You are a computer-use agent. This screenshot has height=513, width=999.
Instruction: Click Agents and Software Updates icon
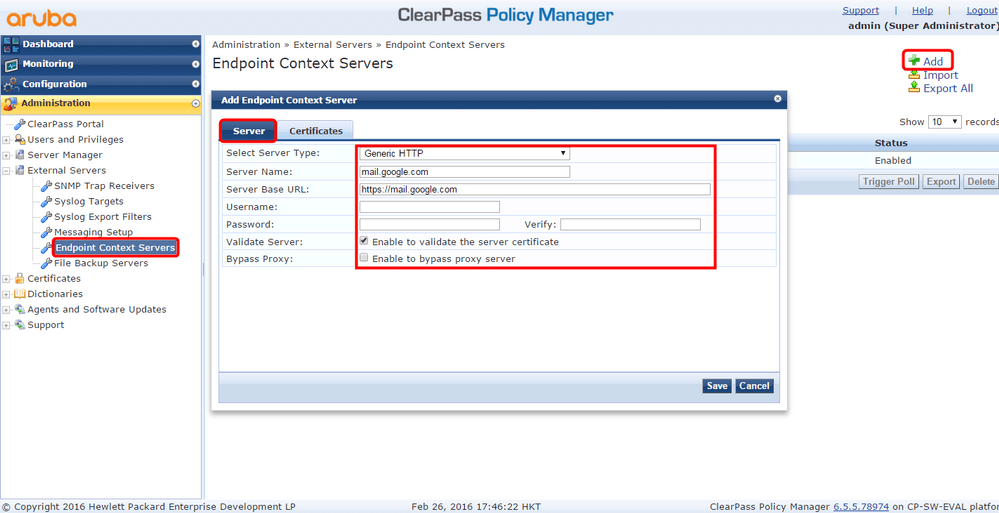(x=20, y=309)
